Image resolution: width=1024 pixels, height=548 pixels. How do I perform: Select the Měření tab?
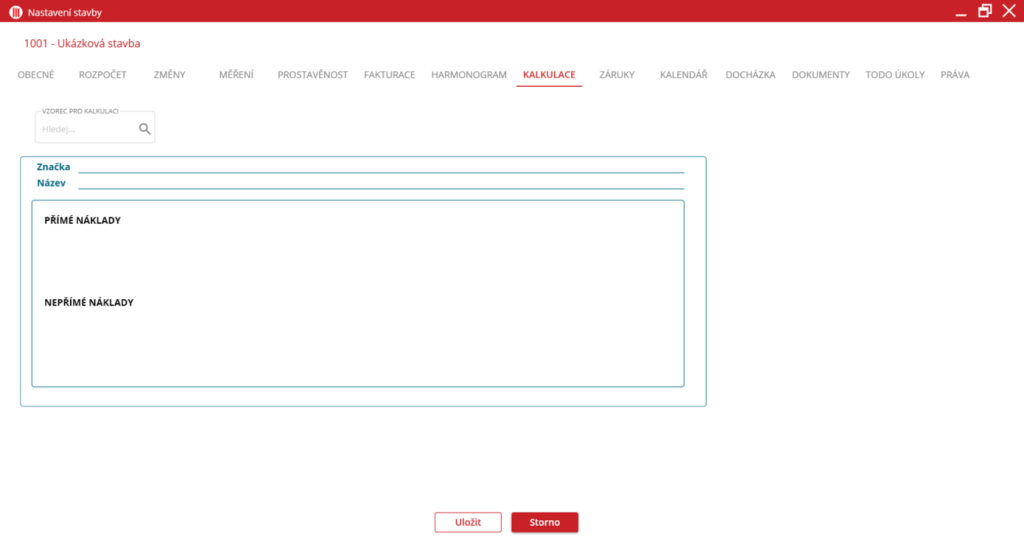pyautogui.click(x=236, y=75)
